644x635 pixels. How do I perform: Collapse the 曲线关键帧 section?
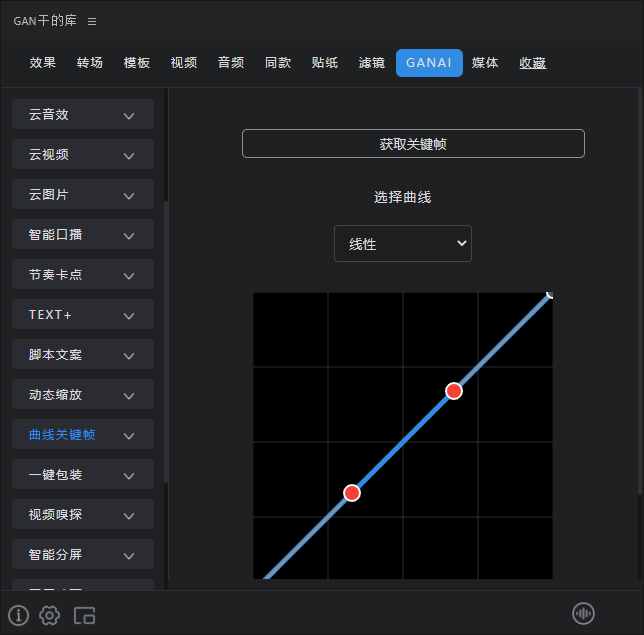pos(83,435)
